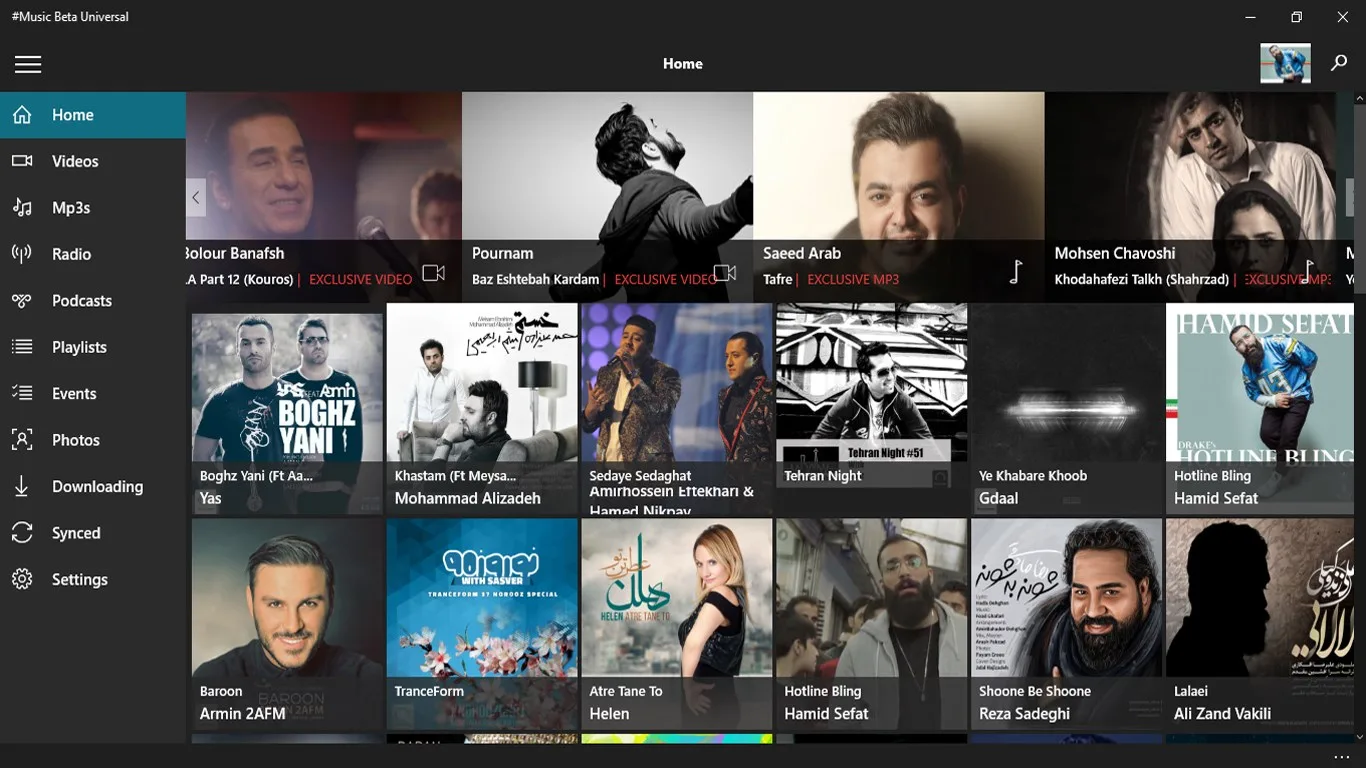Open Hotline Bling street-photo tile
Viewport: 1366px width, 768px height.
pyautogui.click(x=872, y=623)
